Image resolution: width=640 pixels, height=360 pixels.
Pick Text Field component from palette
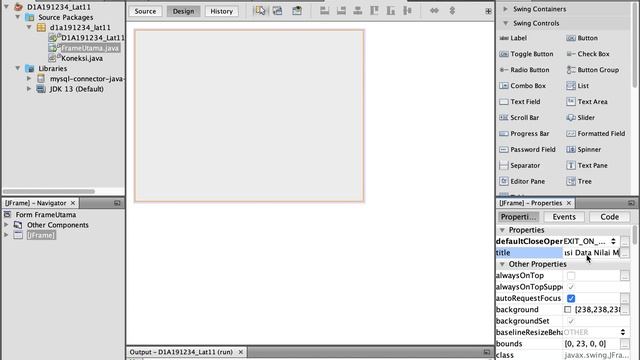520,102
